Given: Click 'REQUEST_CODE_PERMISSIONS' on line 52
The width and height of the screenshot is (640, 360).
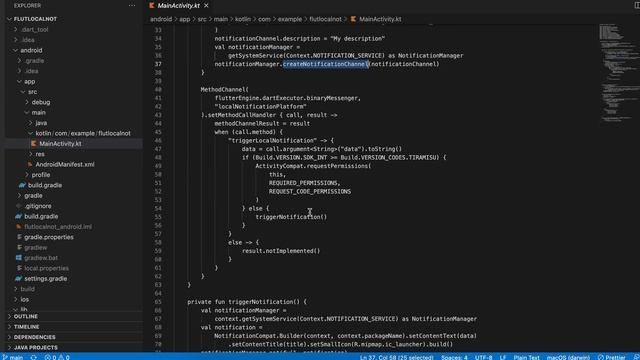Looking at the screenshot, I should tap(310, 191).
